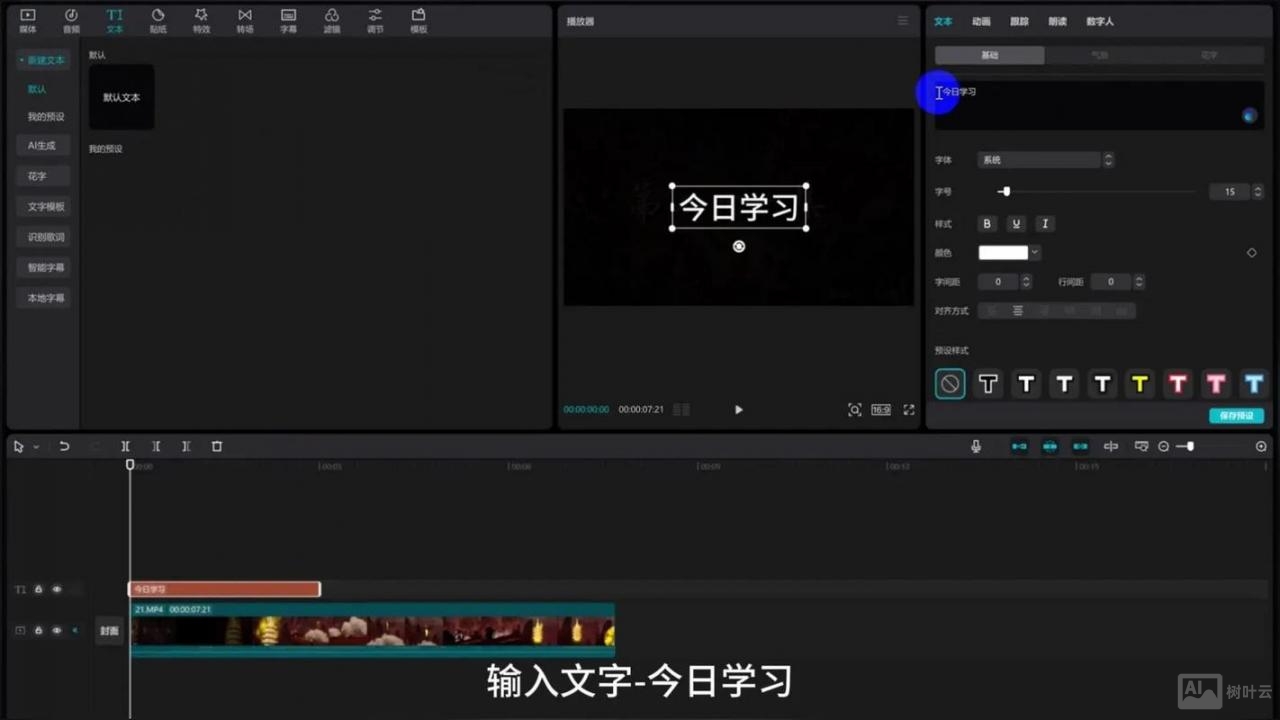This screenshot has height=720, width=1280.
Task: Open the 贴纸 (Sticker) panel
Action: click(x=158, y=21)
